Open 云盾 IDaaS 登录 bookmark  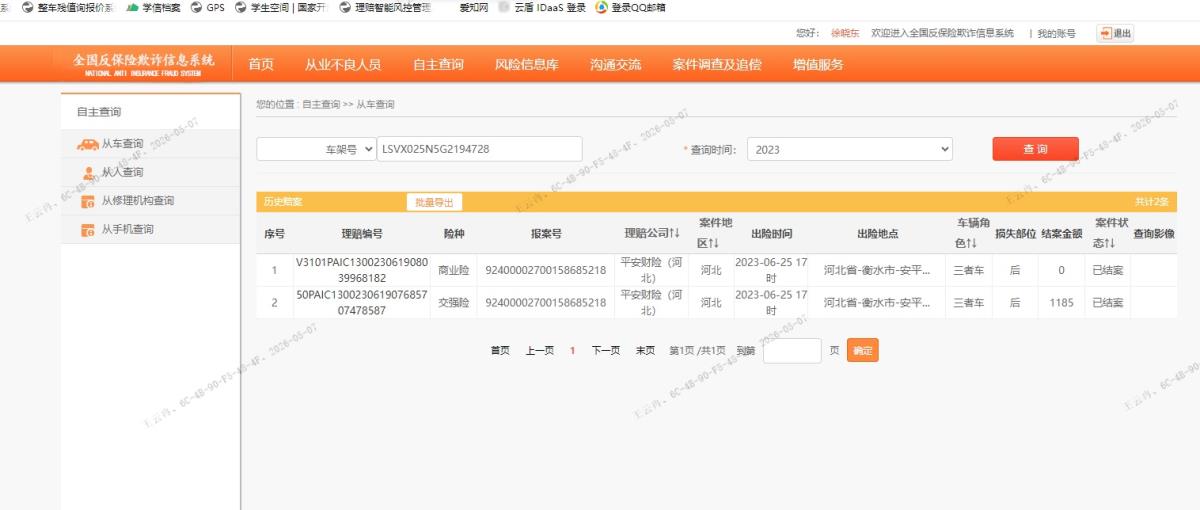(541, 7)
